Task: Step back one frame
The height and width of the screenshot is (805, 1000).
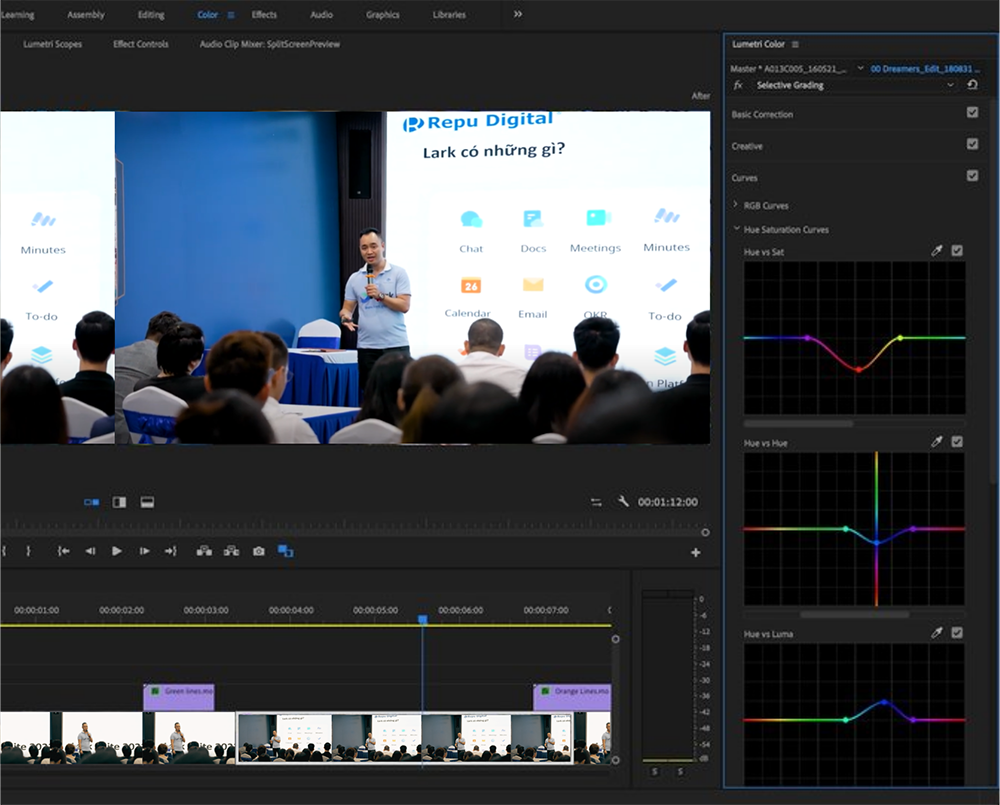Action: point(90,551)
